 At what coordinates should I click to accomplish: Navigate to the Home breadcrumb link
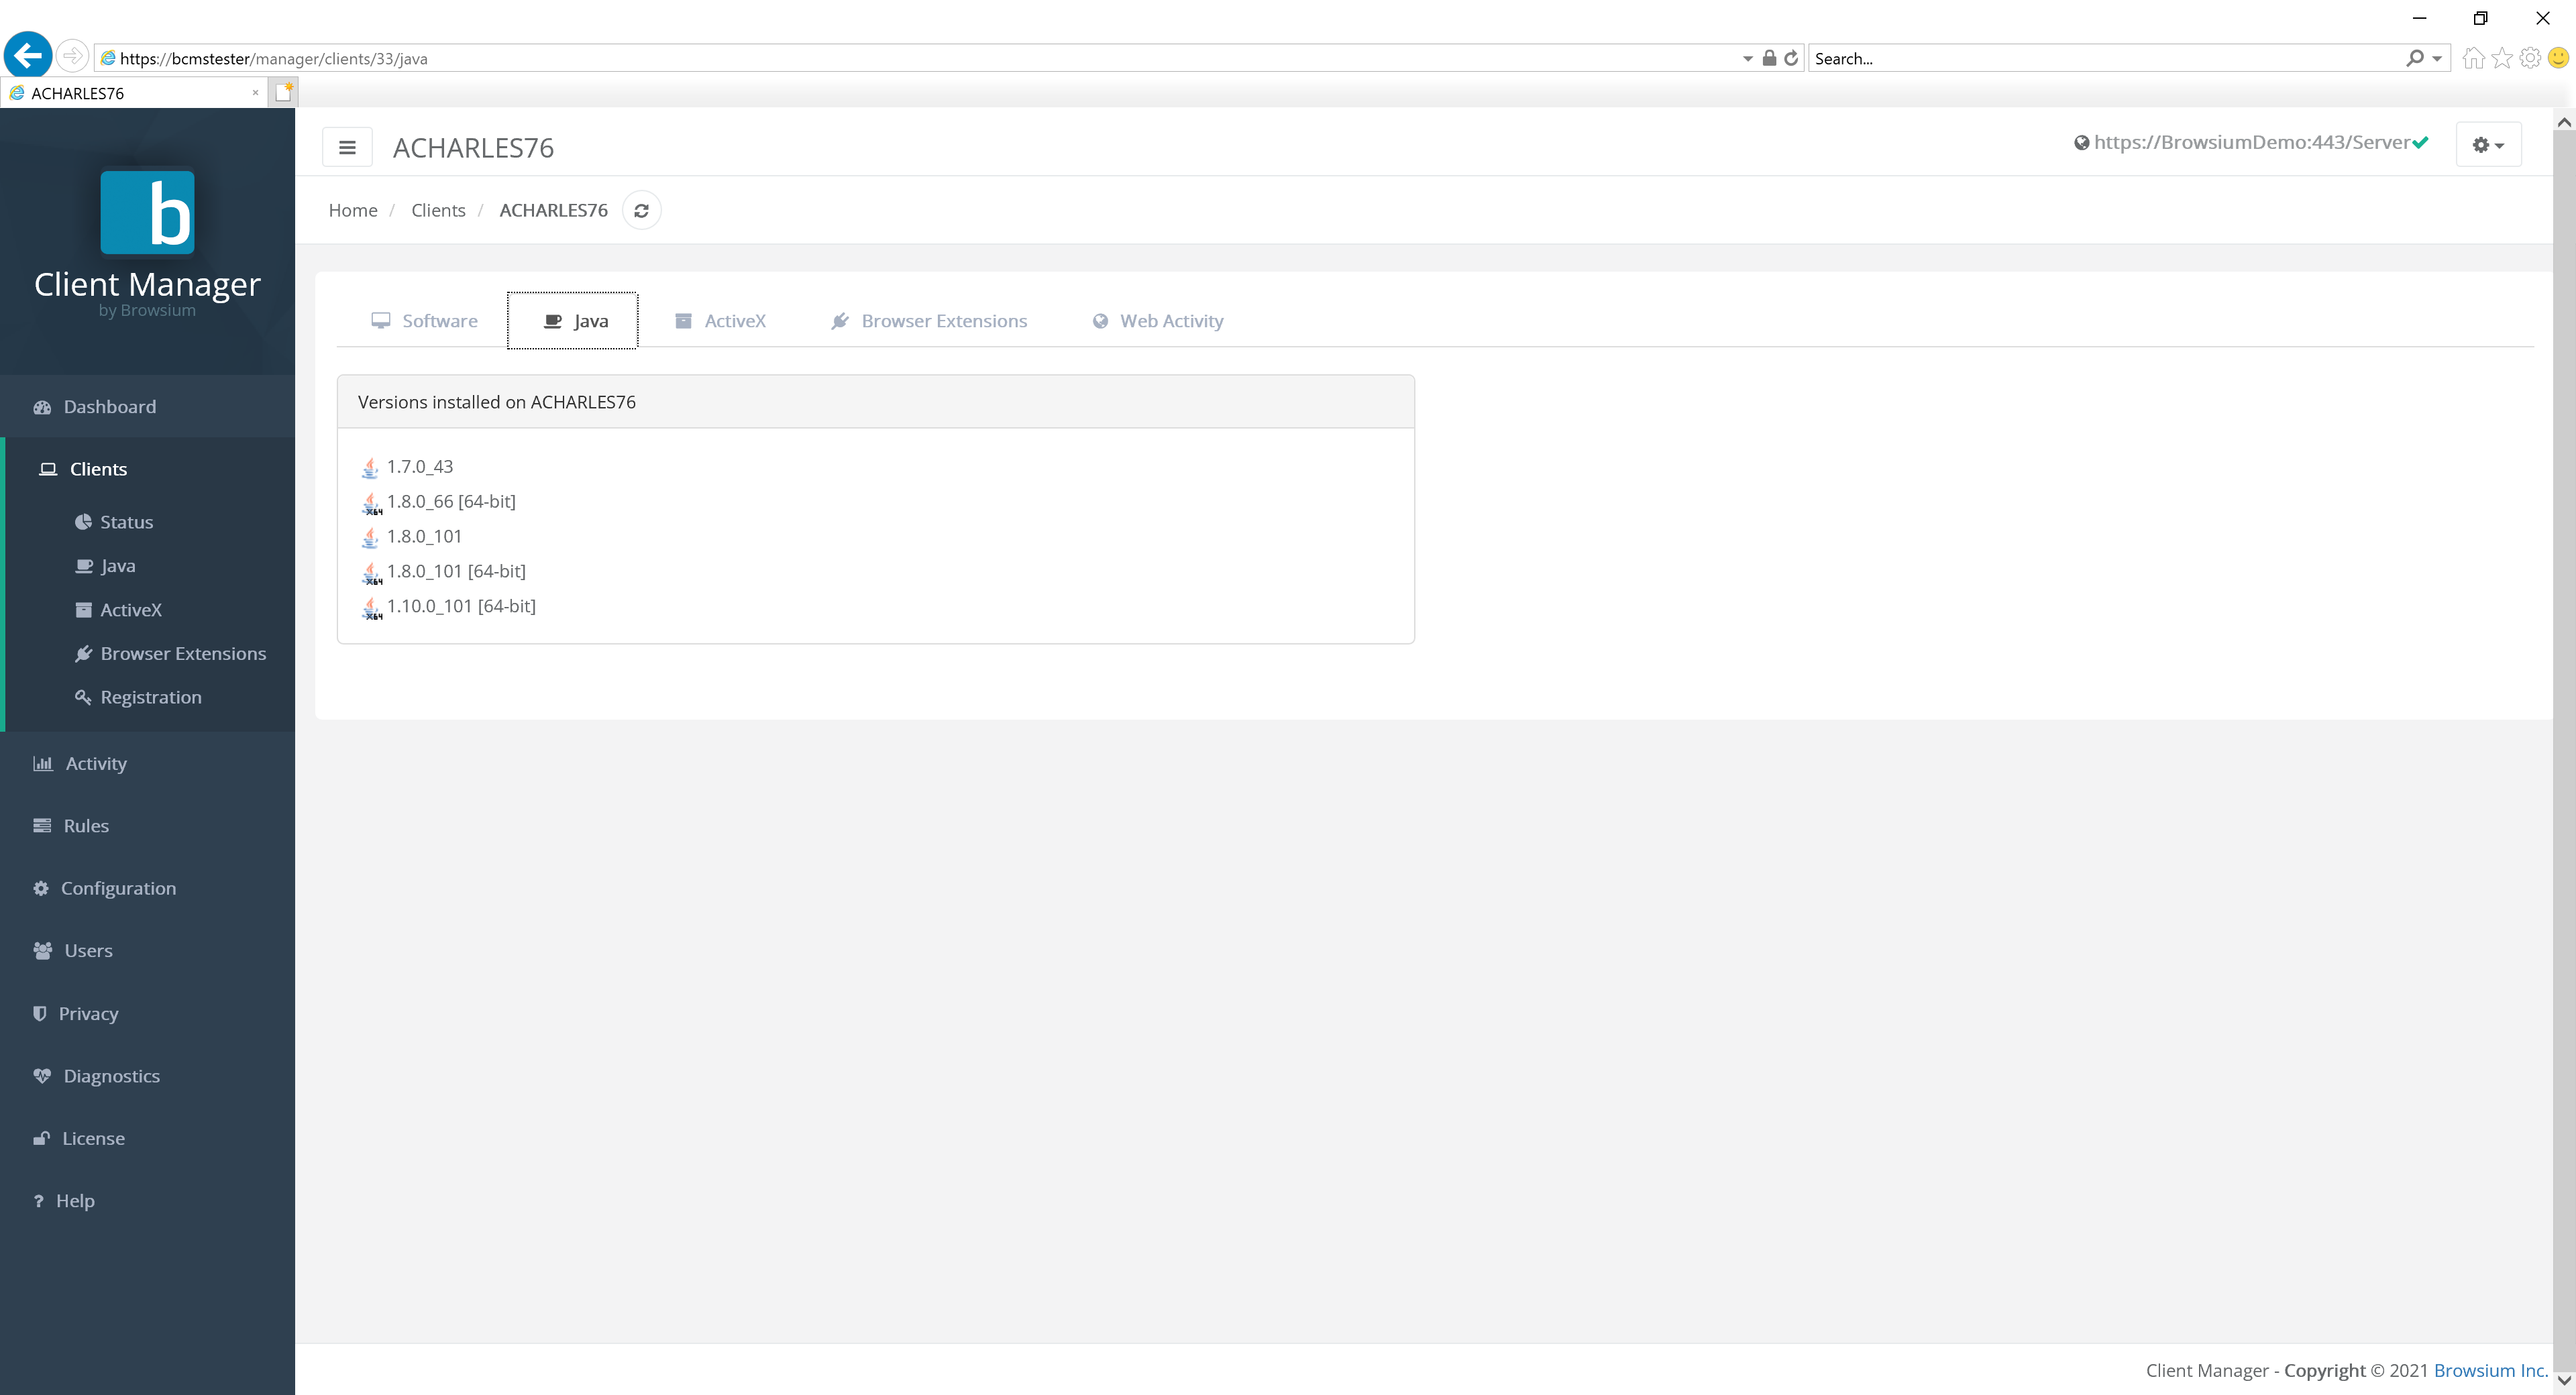[x=352, y=210]
